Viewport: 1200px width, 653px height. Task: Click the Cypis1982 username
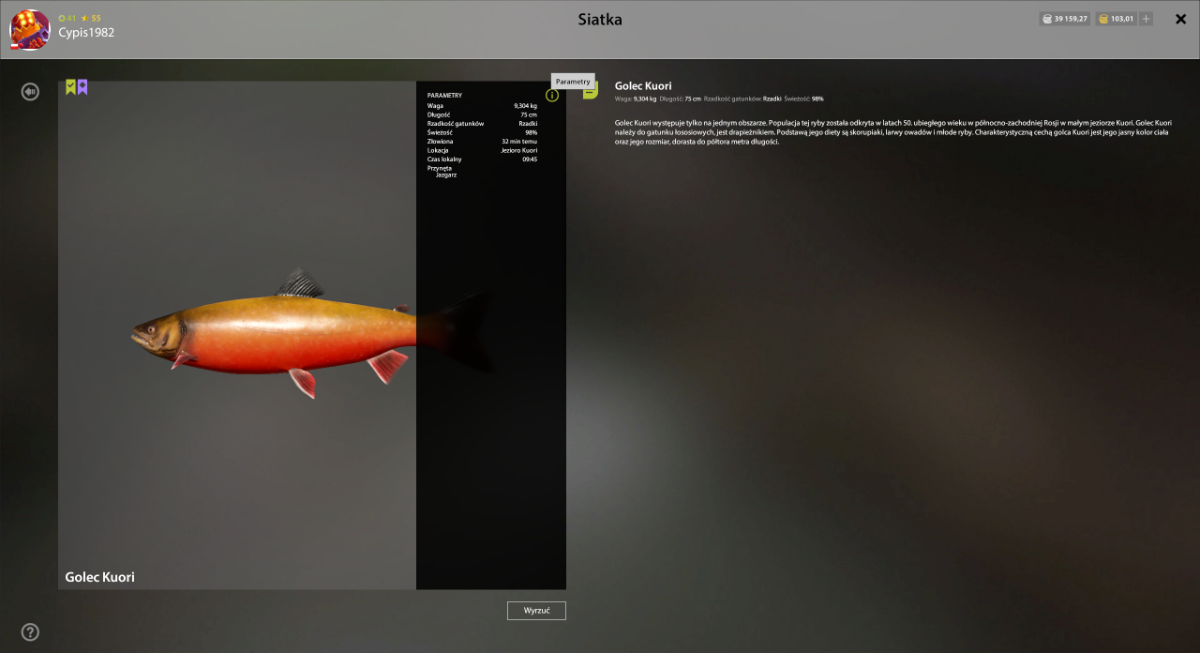(86, 33)
